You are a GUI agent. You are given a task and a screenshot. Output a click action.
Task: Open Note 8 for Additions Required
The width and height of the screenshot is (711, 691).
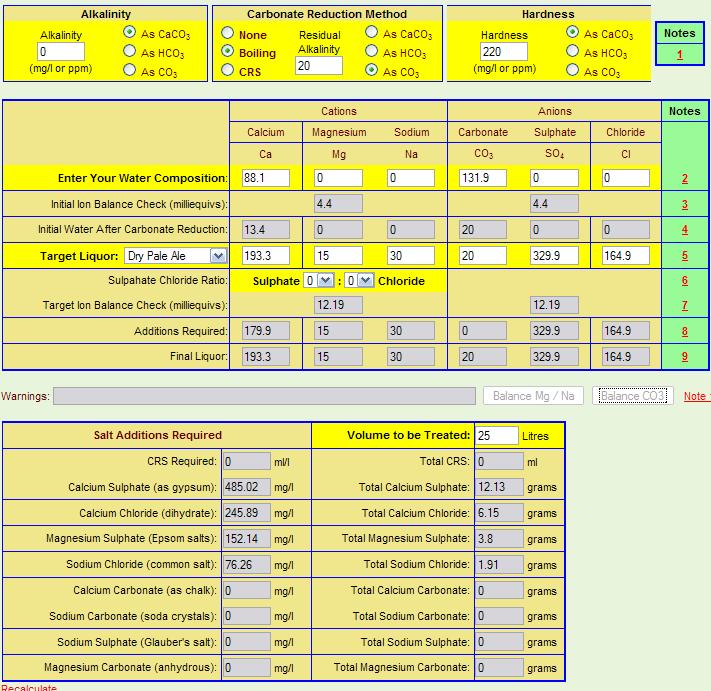coord(685,331)
